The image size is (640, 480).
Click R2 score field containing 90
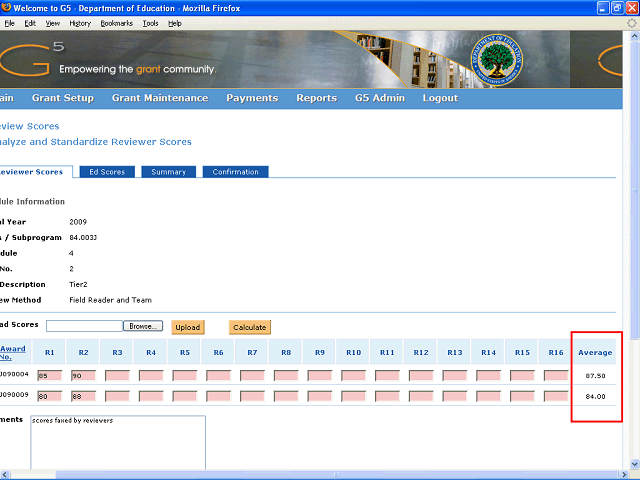tap(83, 376)
